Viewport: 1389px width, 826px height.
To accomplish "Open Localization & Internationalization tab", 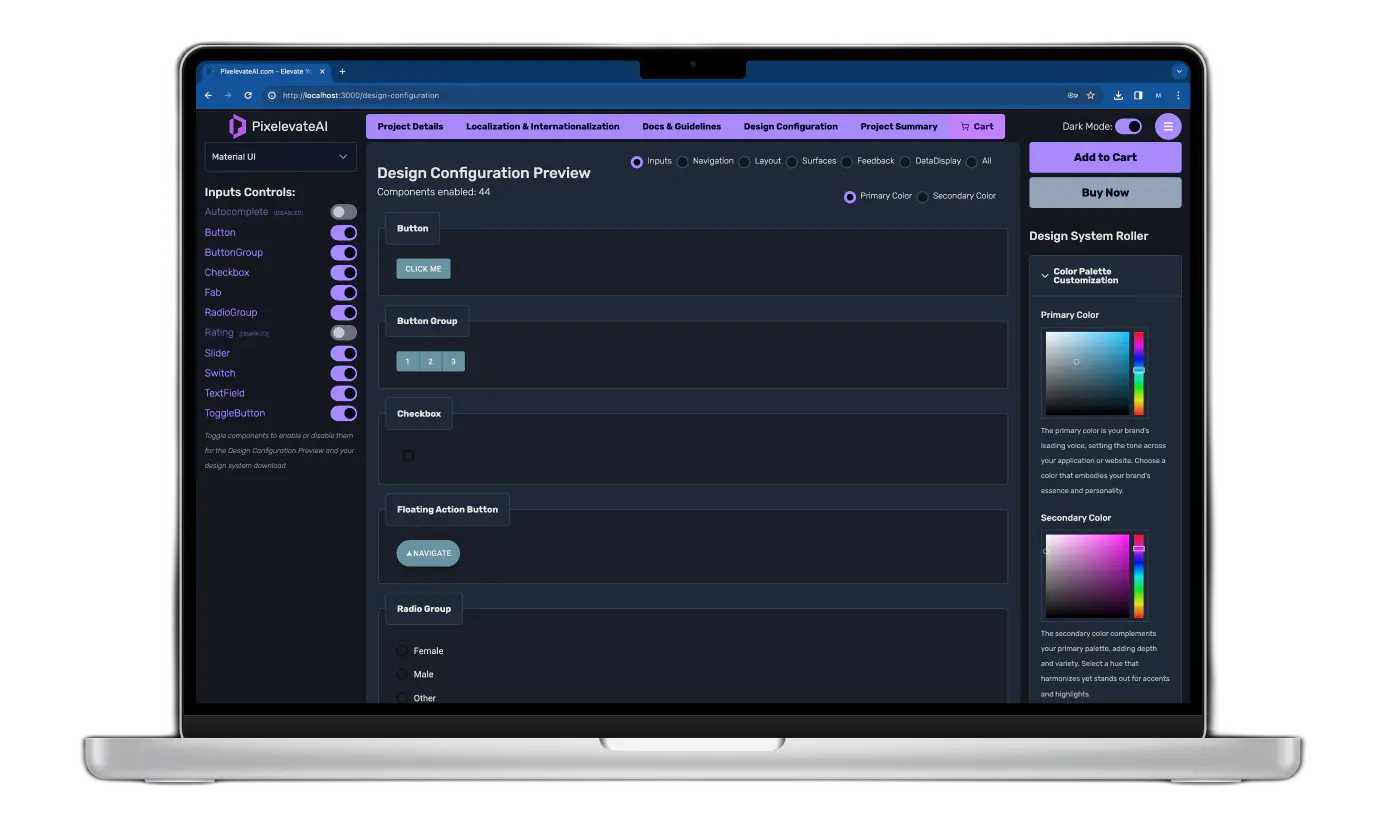I will (543, 126).
